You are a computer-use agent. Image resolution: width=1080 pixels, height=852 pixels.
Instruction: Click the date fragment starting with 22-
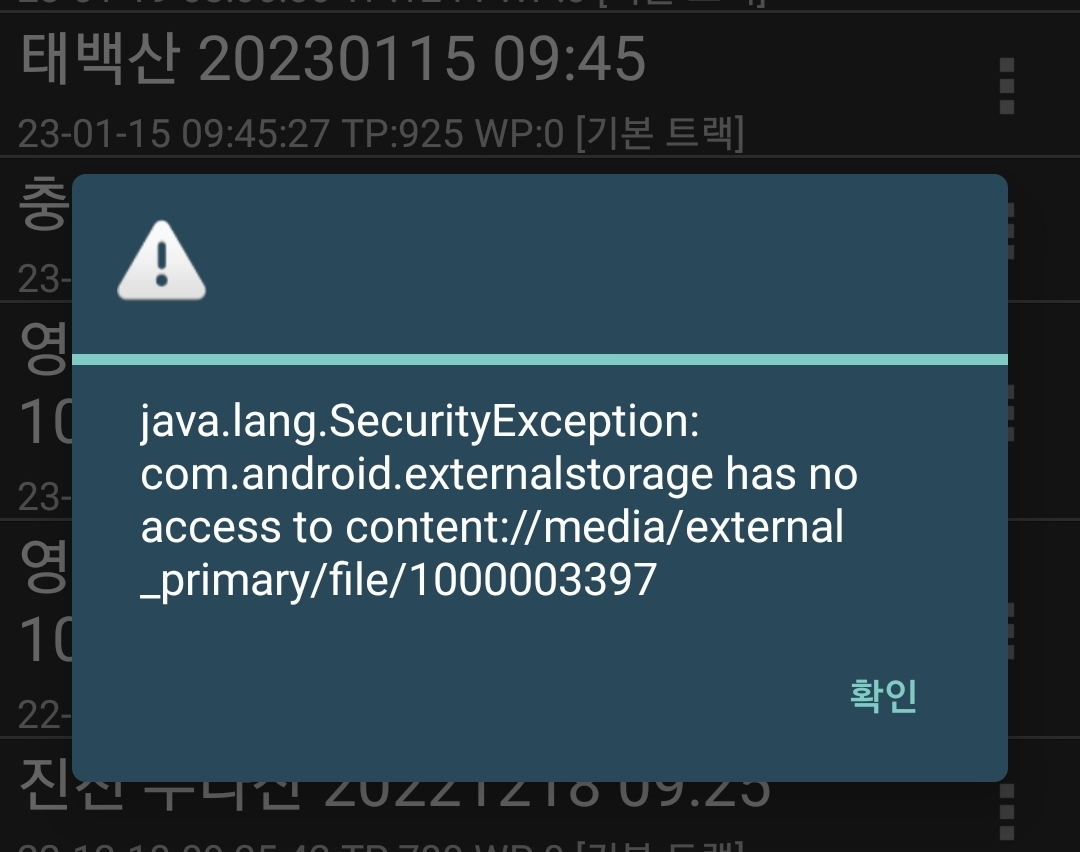(43, 715)
